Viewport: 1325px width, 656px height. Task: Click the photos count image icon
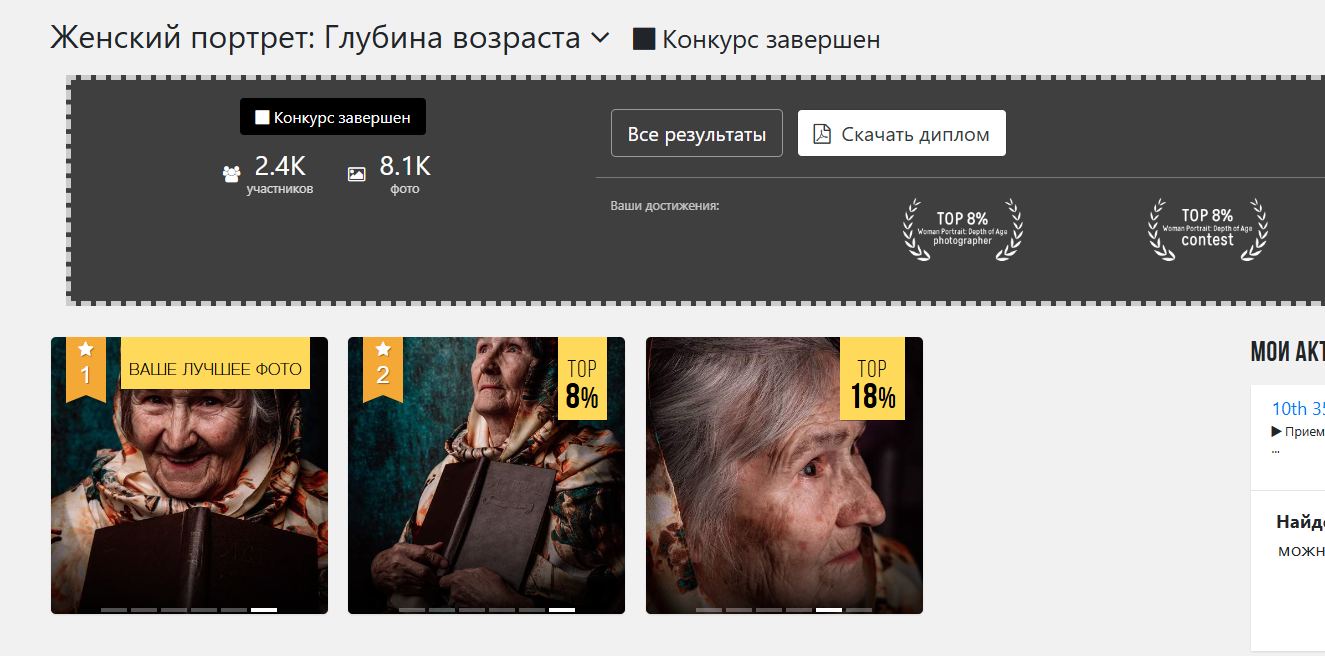click(x=356, y=174)
